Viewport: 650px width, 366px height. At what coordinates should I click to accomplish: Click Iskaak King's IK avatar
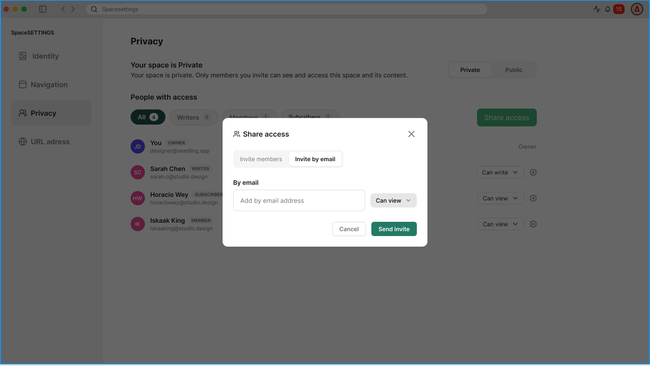point(138,224)
